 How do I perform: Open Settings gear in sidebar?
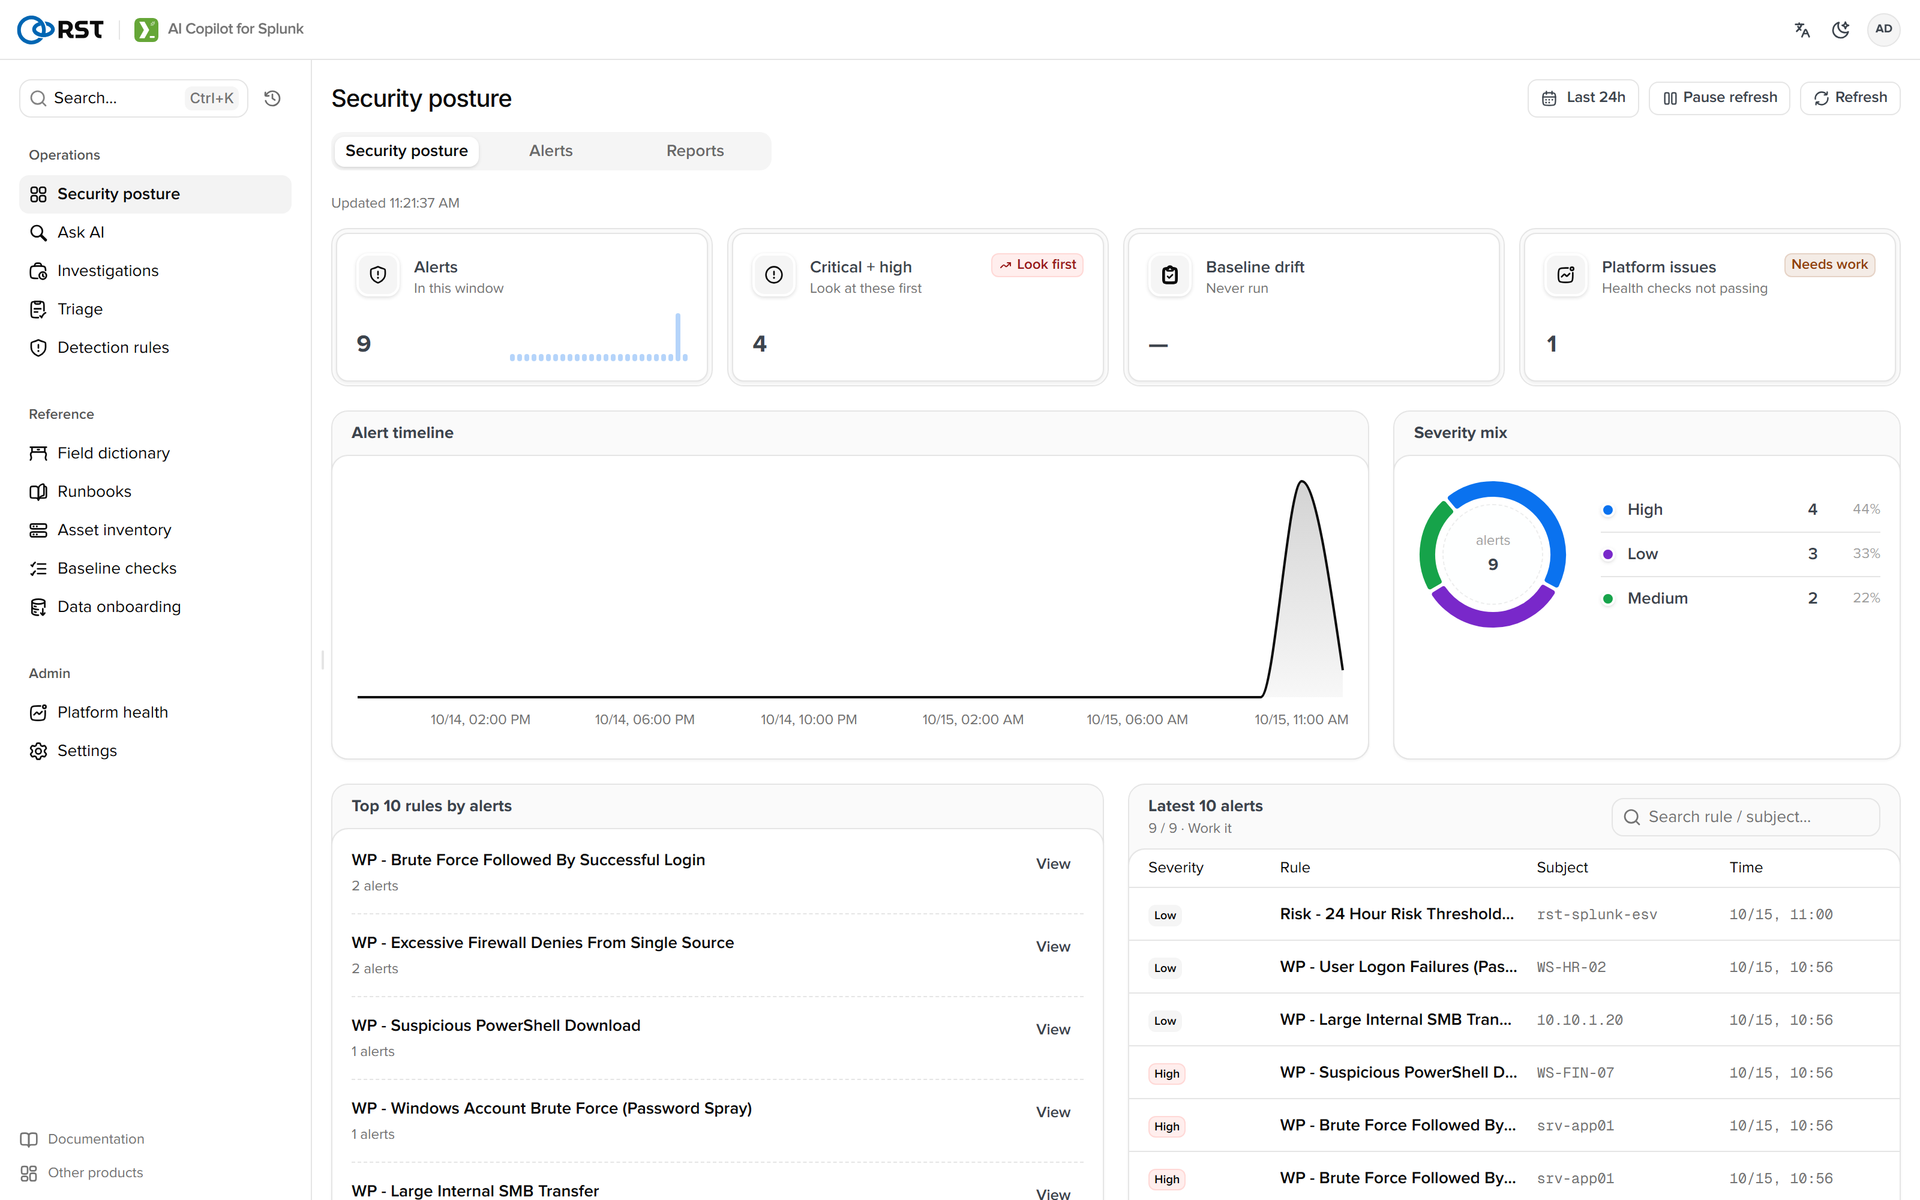[155, 751]
